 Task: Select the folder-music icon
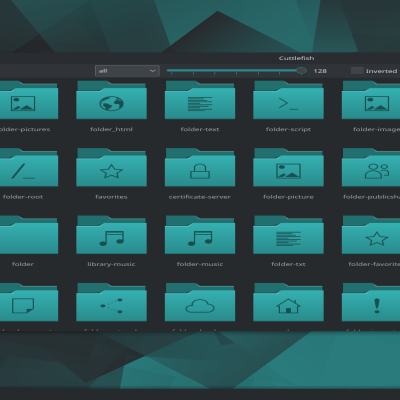coord(200,235)
